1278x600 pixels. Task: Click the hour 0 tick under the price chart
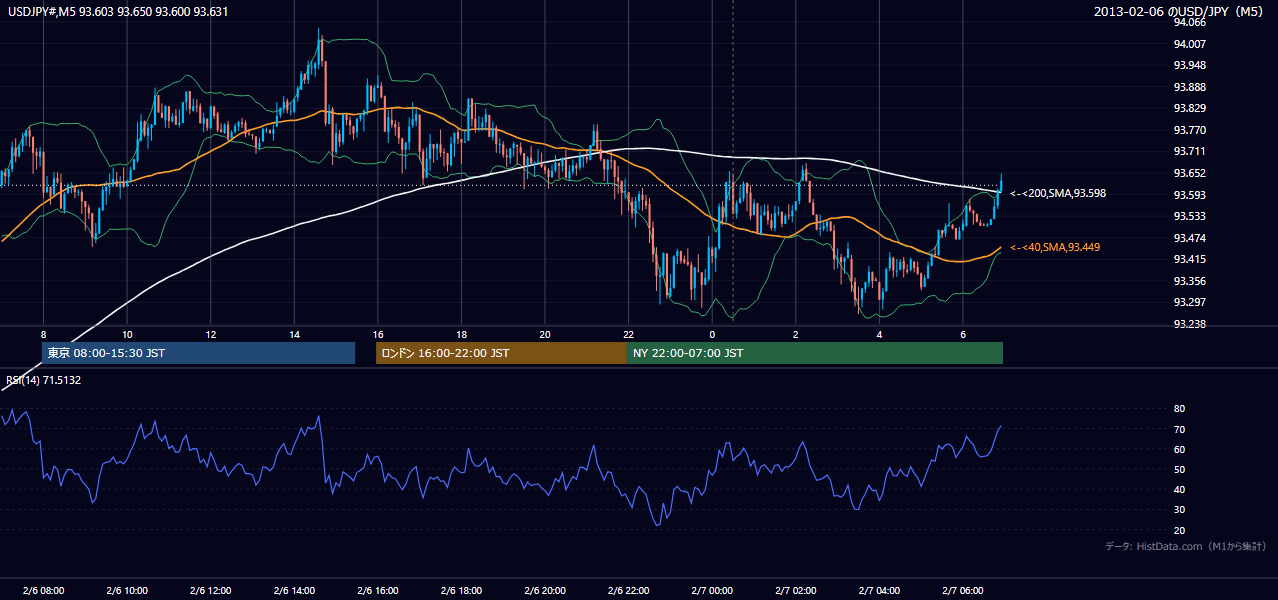tap(712, 334)
